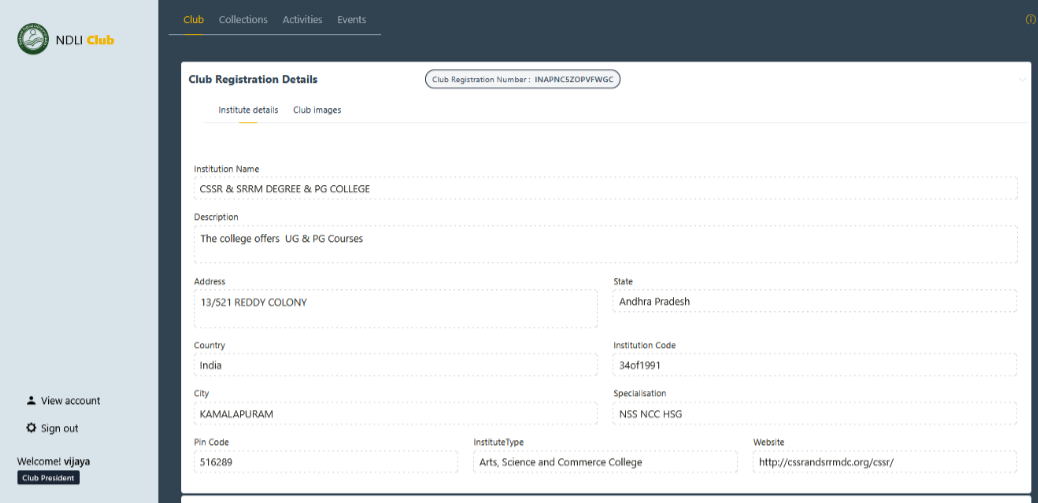Switch to the Collections tab

(x=243, y=20)
